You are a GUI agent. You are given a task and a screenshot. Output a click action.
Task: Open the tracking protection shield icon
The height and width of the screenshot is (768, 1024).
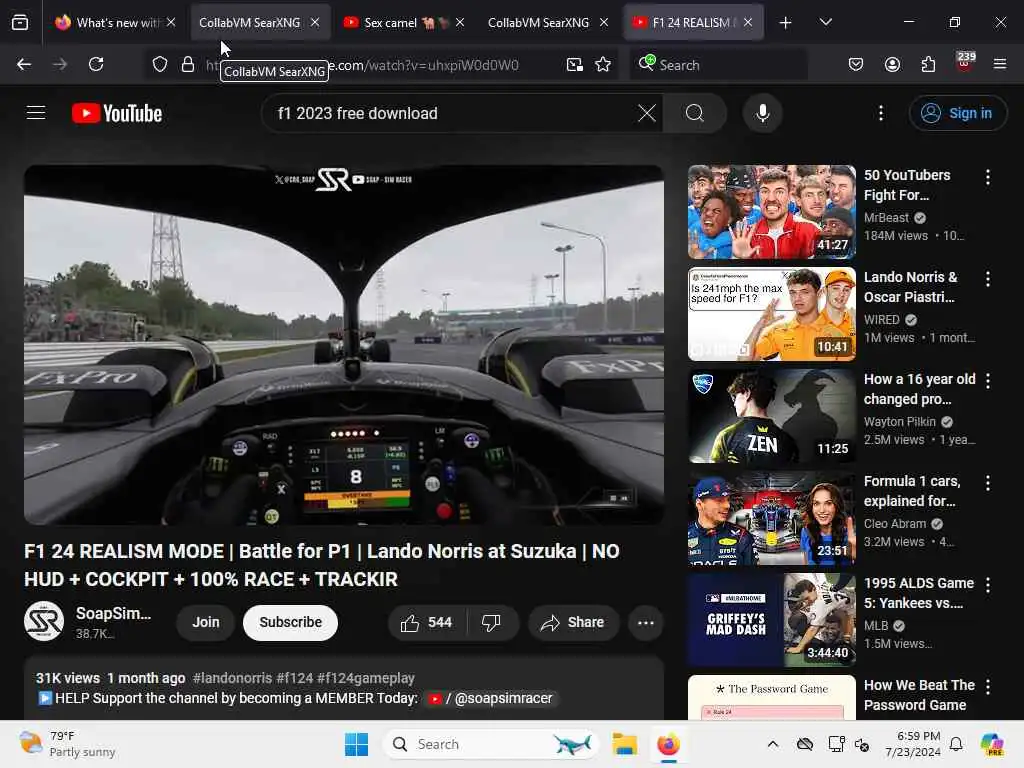pos(160,64)
